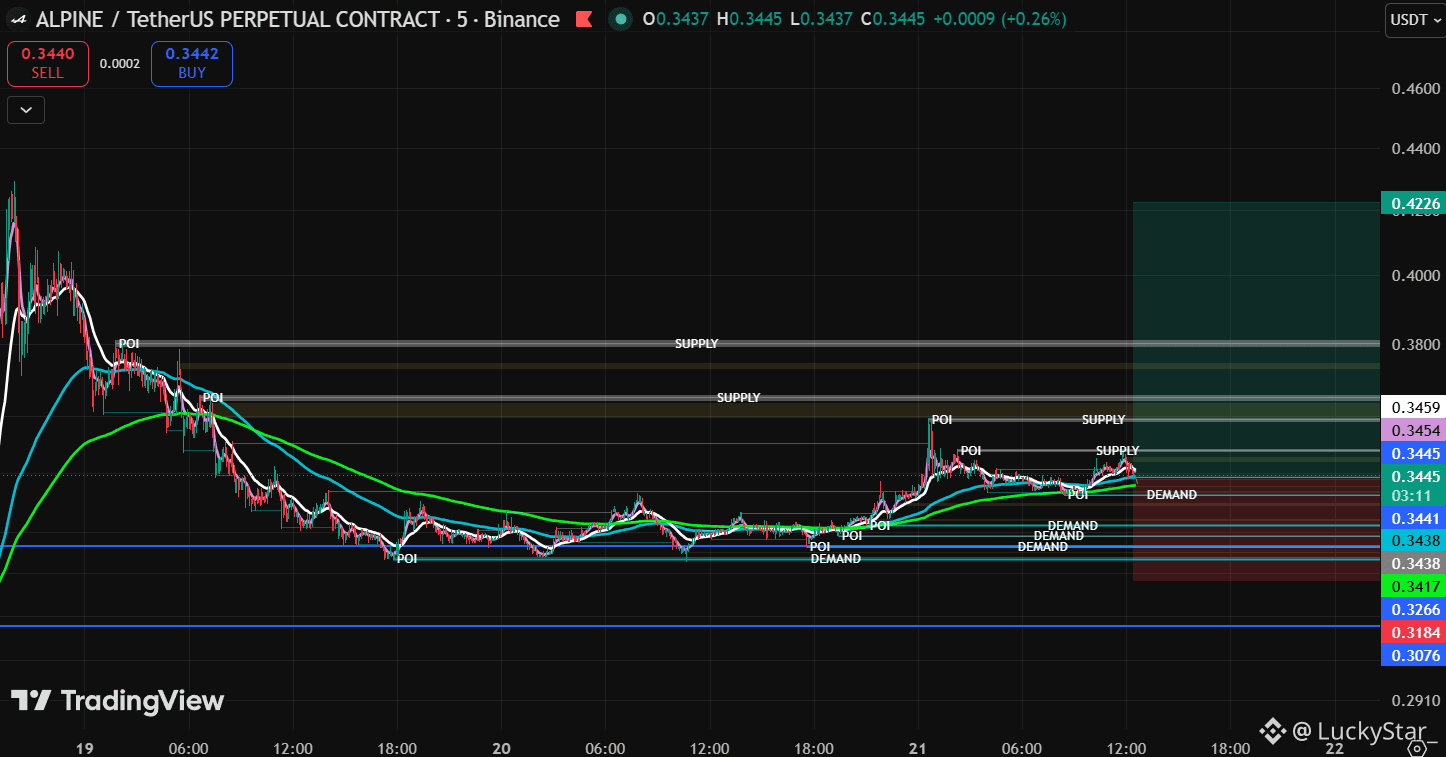Click the blue 0.3445 price label
1446x757 pixels.
[1412, 453]
